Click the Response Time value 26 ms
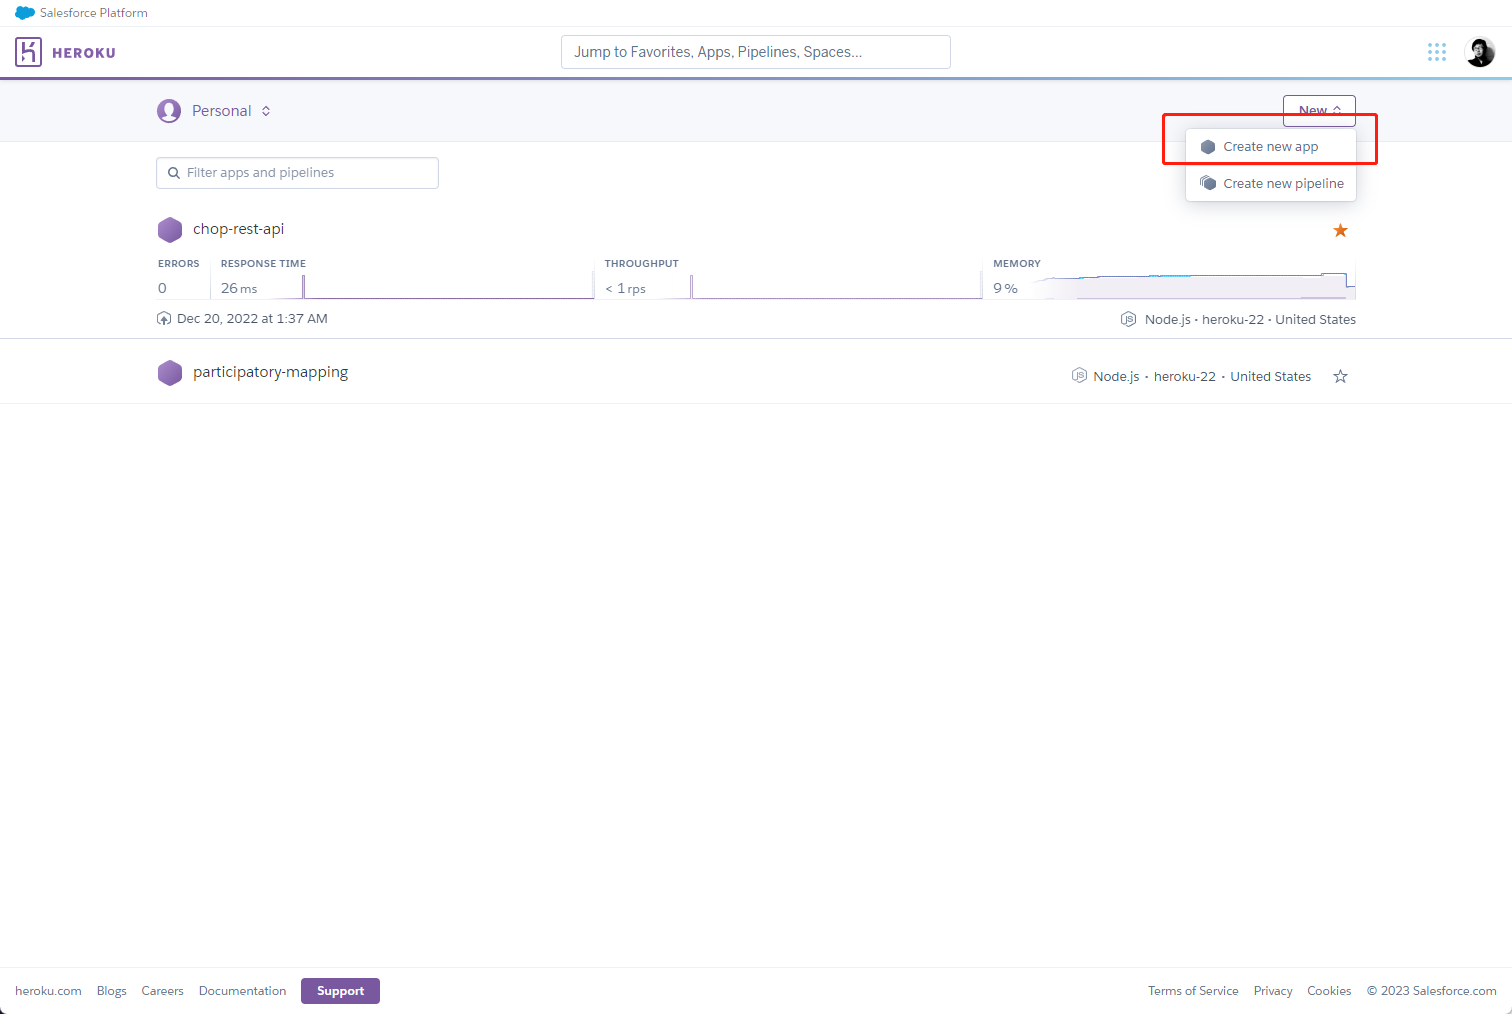Viewport: 1512px width, 1014px height. 239,288
